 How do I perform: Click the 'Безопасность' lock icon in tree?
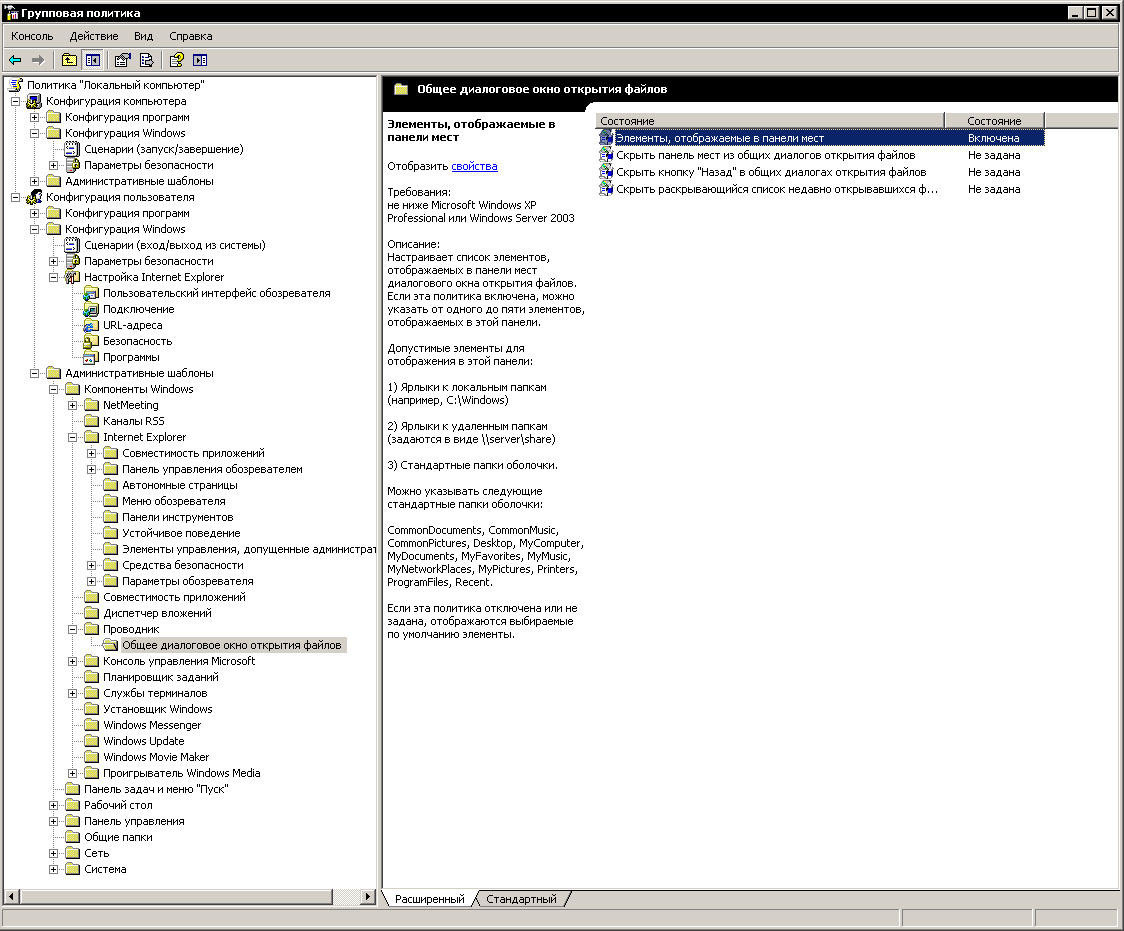click(x=92, y=341)
